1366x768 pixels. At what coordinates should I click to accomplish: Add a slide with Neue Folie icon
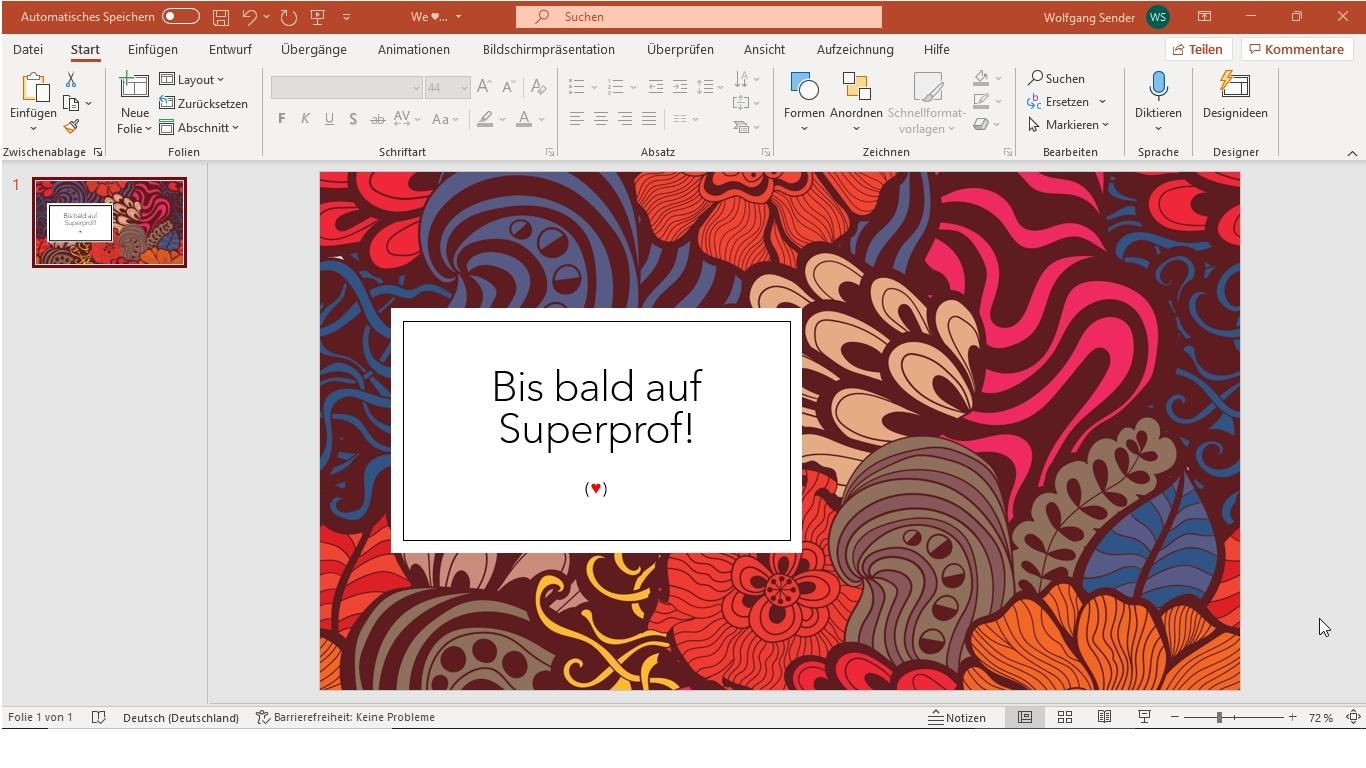134,86
